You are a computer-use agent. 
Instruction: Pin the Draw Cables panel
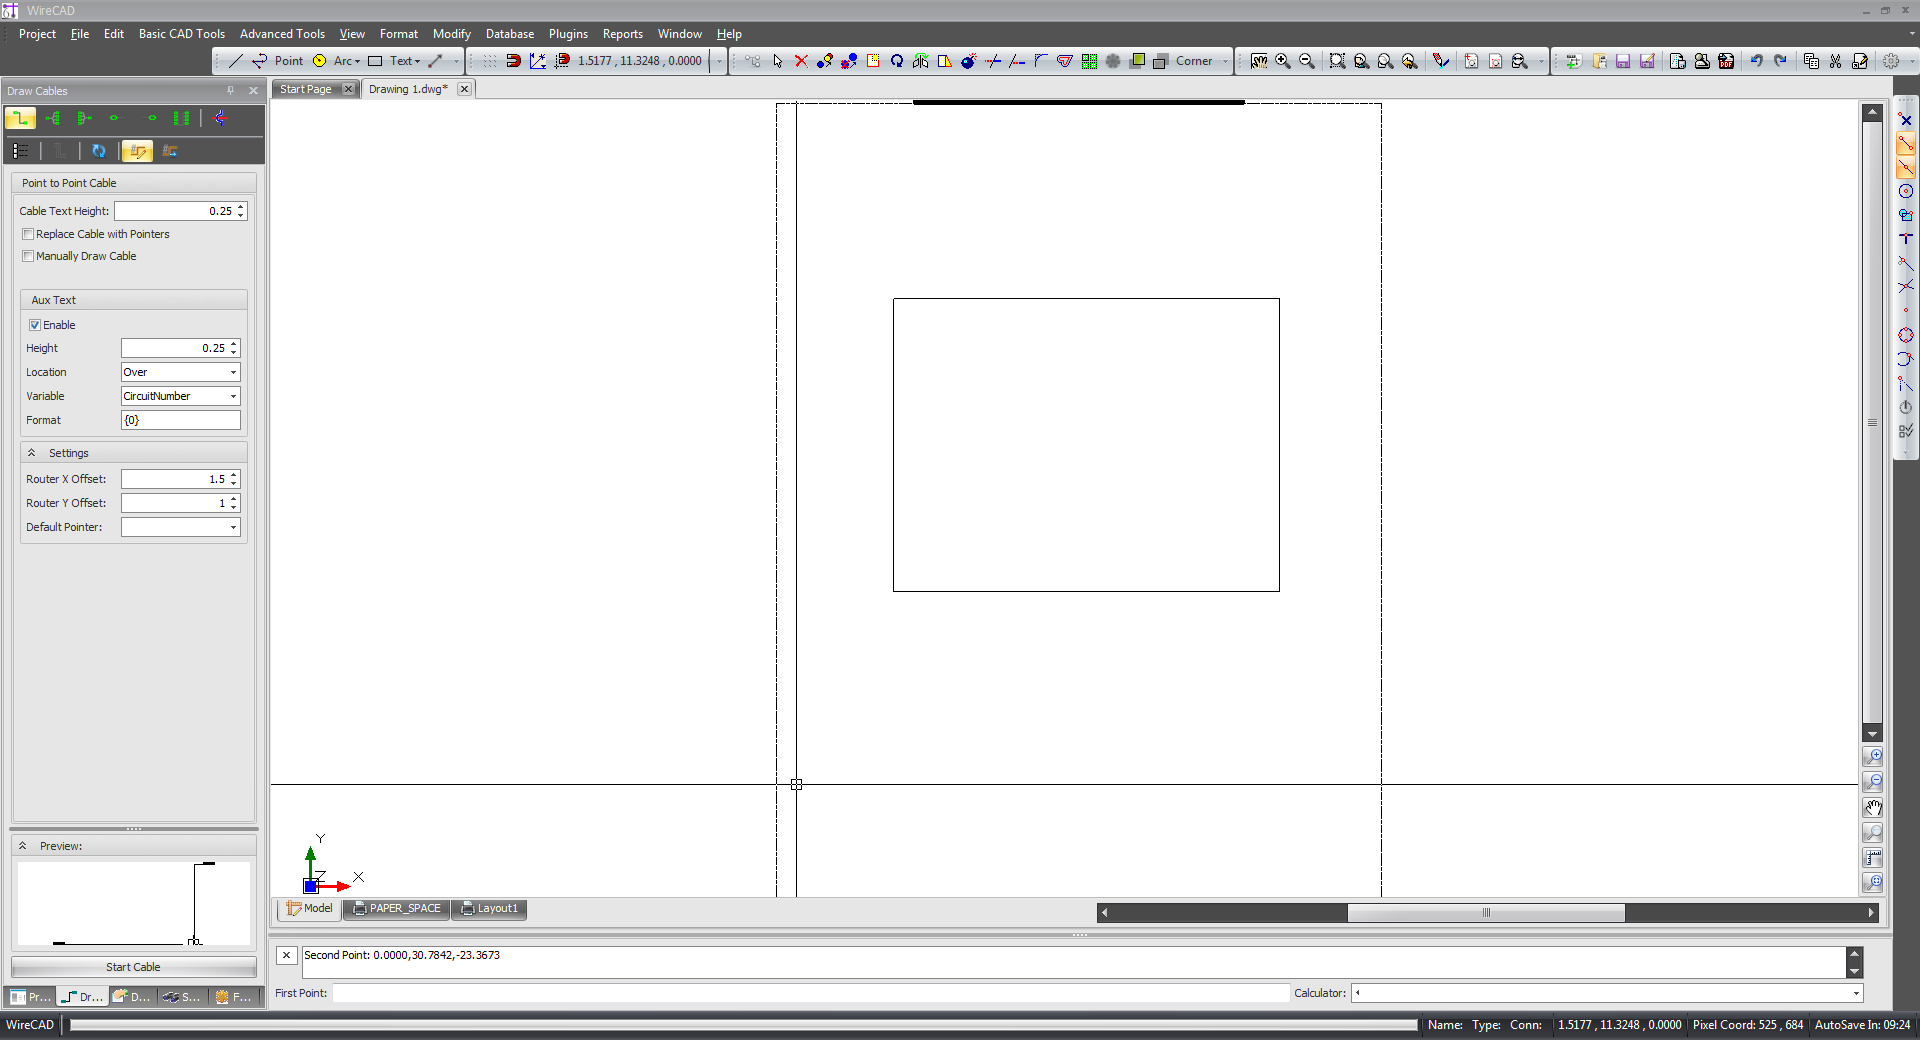coord(230,91)
